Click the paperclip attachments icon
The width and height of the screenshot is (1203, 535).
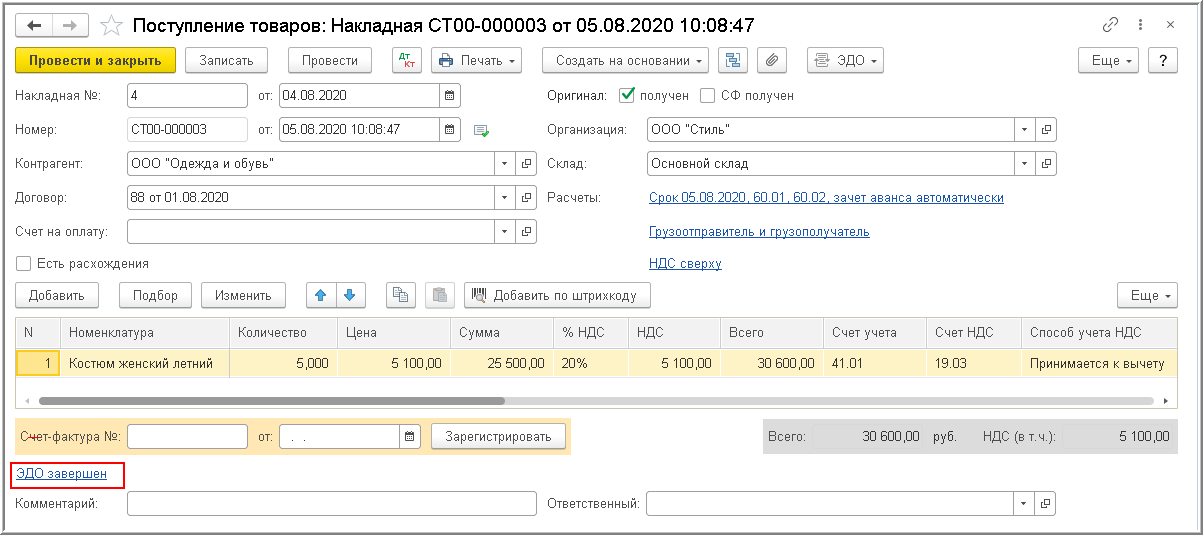771,60
